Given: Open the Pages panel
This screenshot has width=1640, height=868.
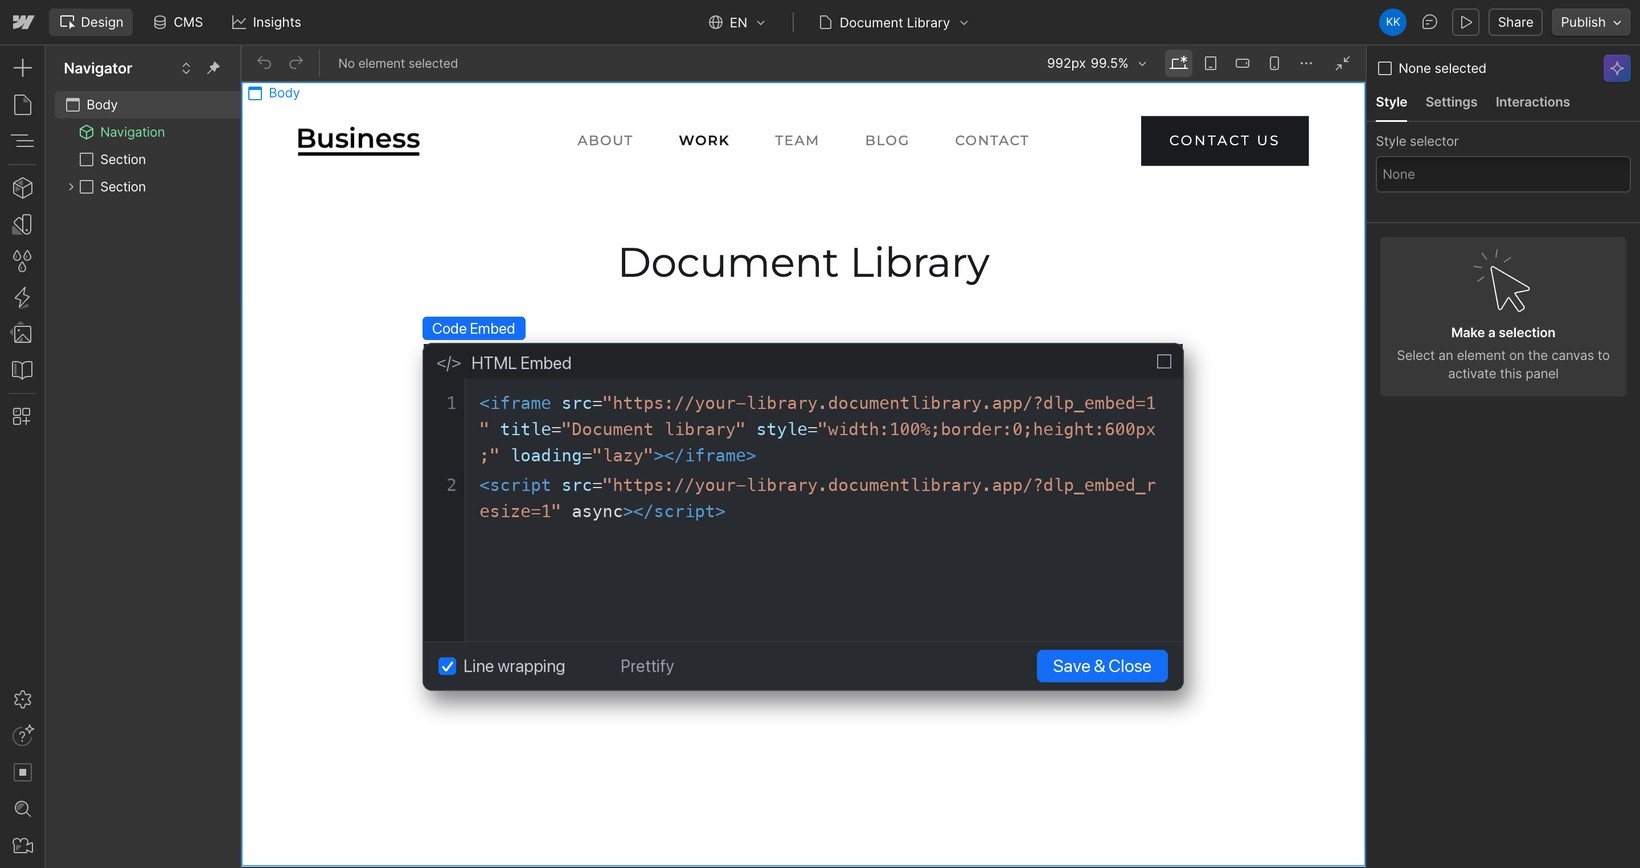Looking at the screenshot, I should (22, 105).
